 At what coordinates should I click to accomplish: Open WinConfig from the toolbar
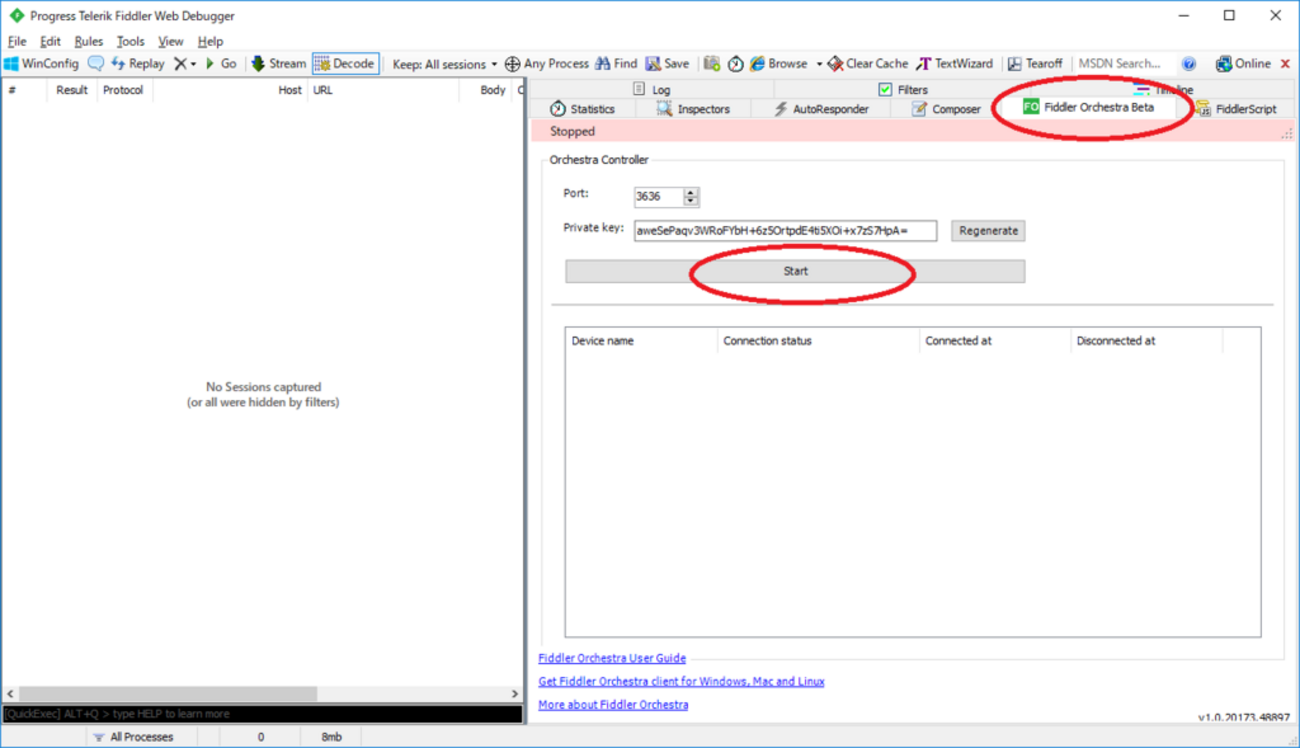click(x=41, y=63)
